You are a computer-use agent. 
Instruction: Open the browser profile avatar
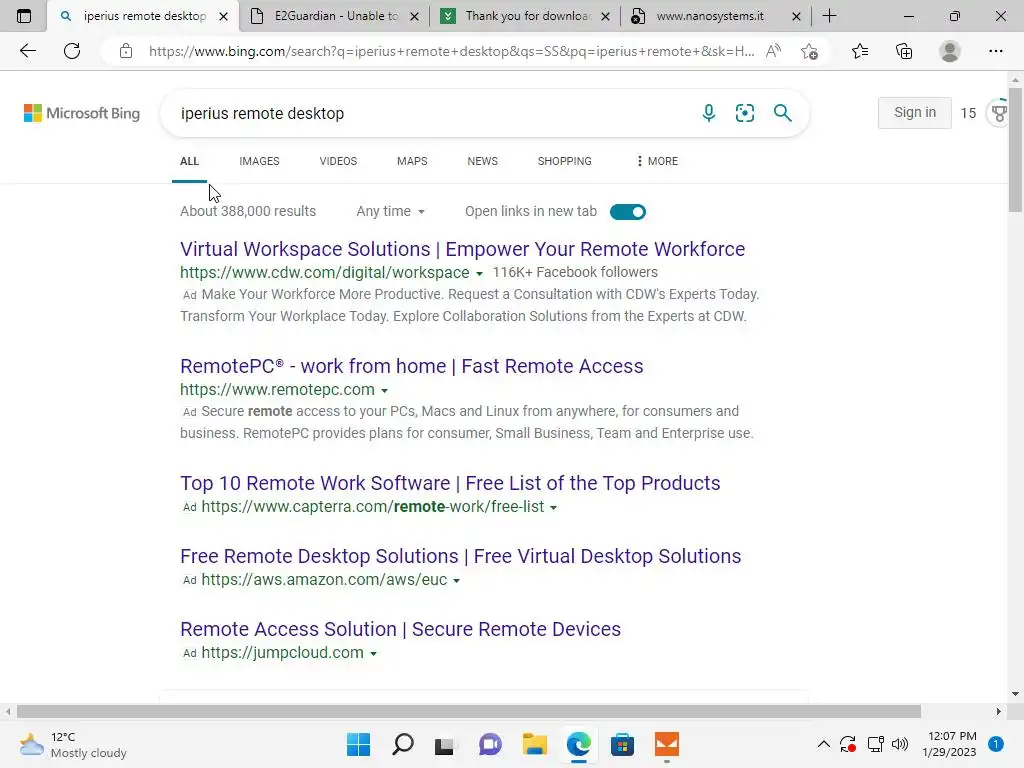click(950, 51)
